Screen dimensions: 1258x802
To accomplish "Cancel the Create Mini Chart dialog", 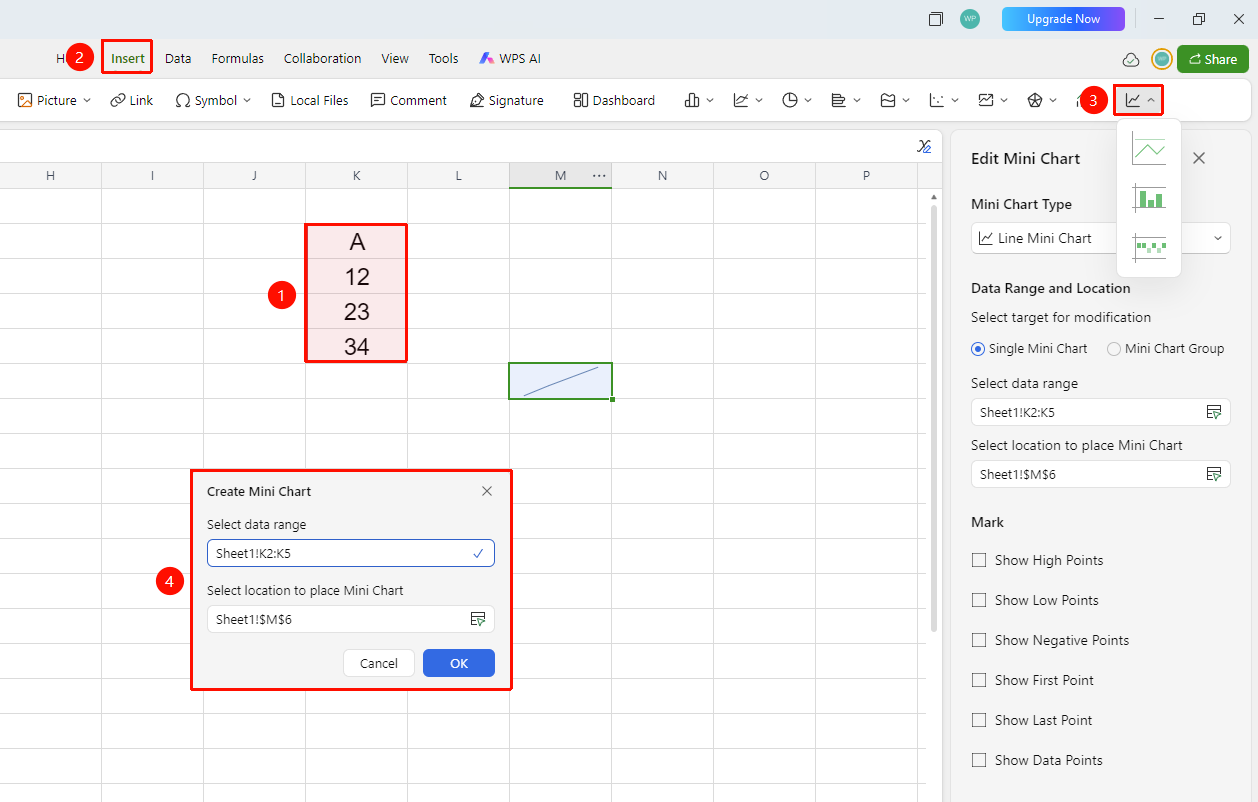I will pos(379,663).
